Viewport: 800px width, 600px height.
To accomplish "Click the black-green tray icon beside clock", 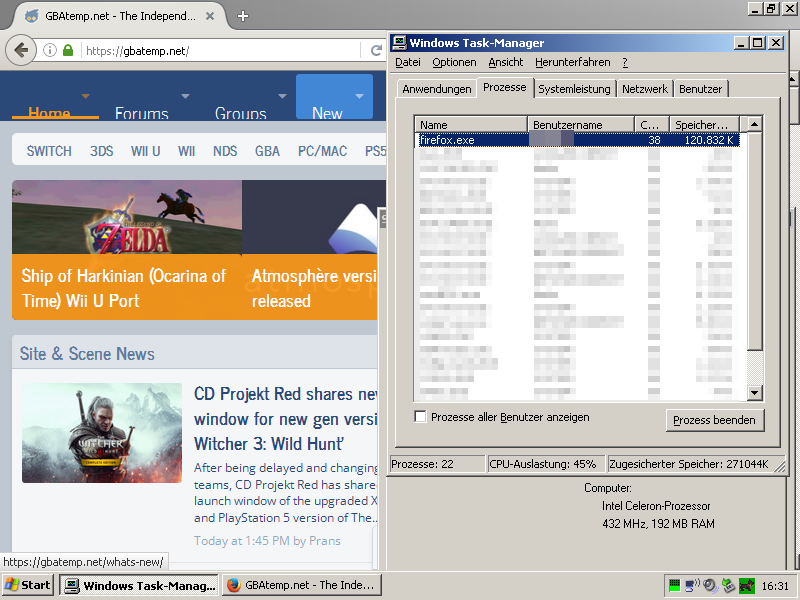I will tap(746, 585).
